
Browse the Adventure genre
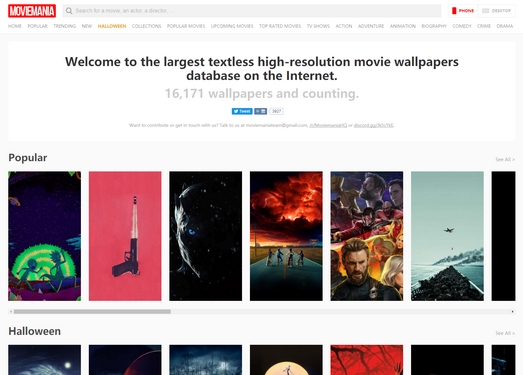pyautogui.click(x=371, y=26)
